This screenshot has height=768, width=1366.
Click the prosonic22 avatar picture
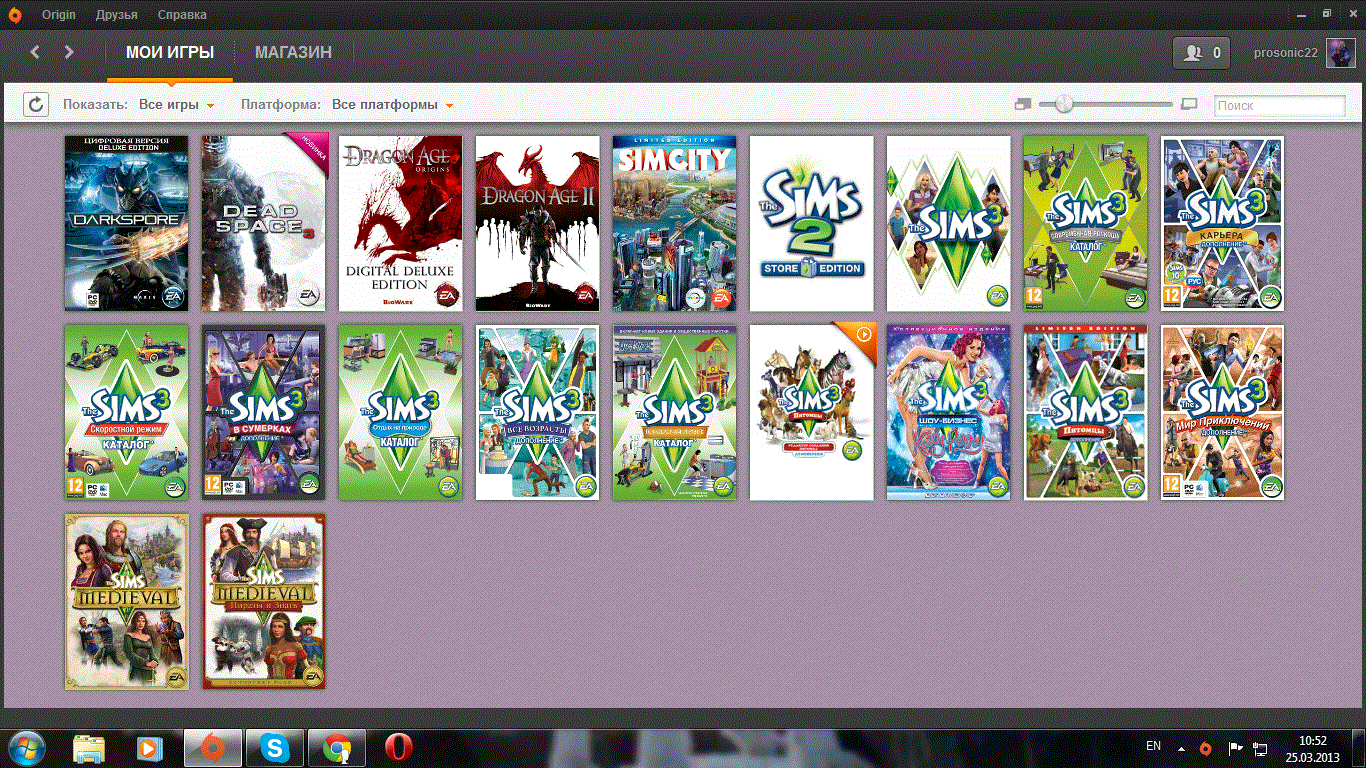pos(1340,53)
